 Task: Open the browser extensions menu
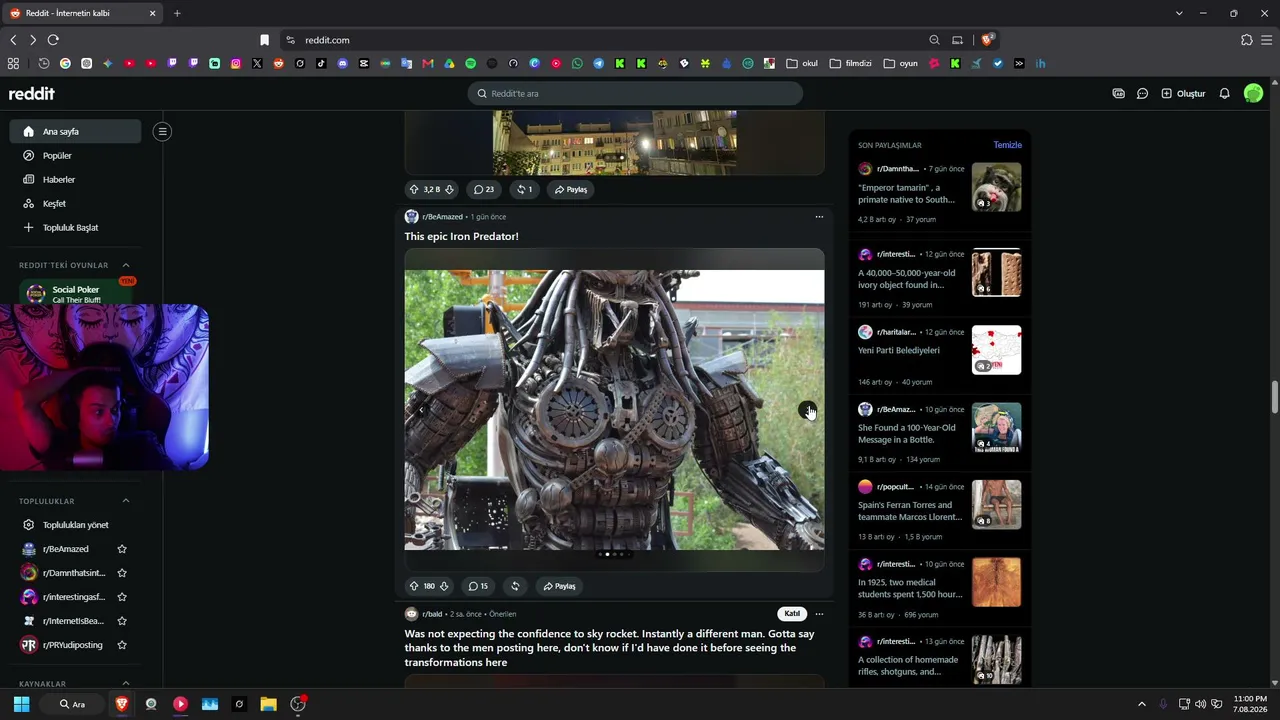(1246, 40)
